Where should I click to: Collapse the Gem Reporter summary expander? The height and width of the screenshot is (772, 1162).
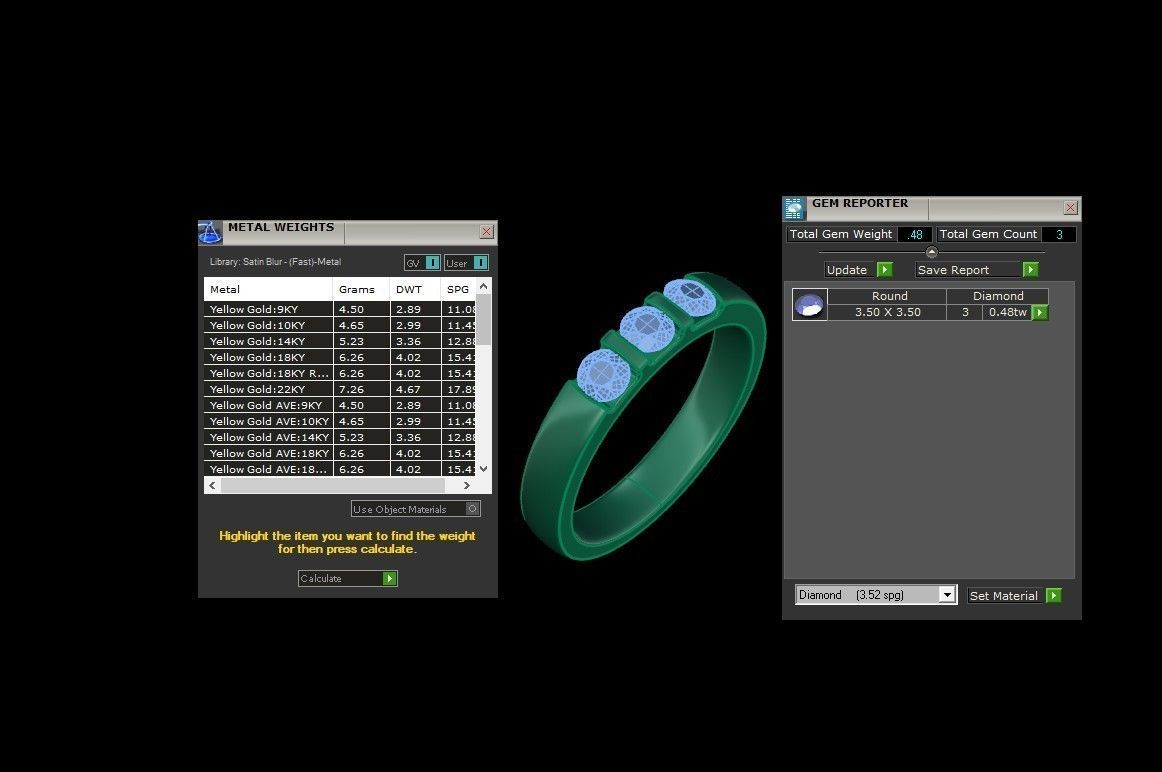click(x=932, y=252)
